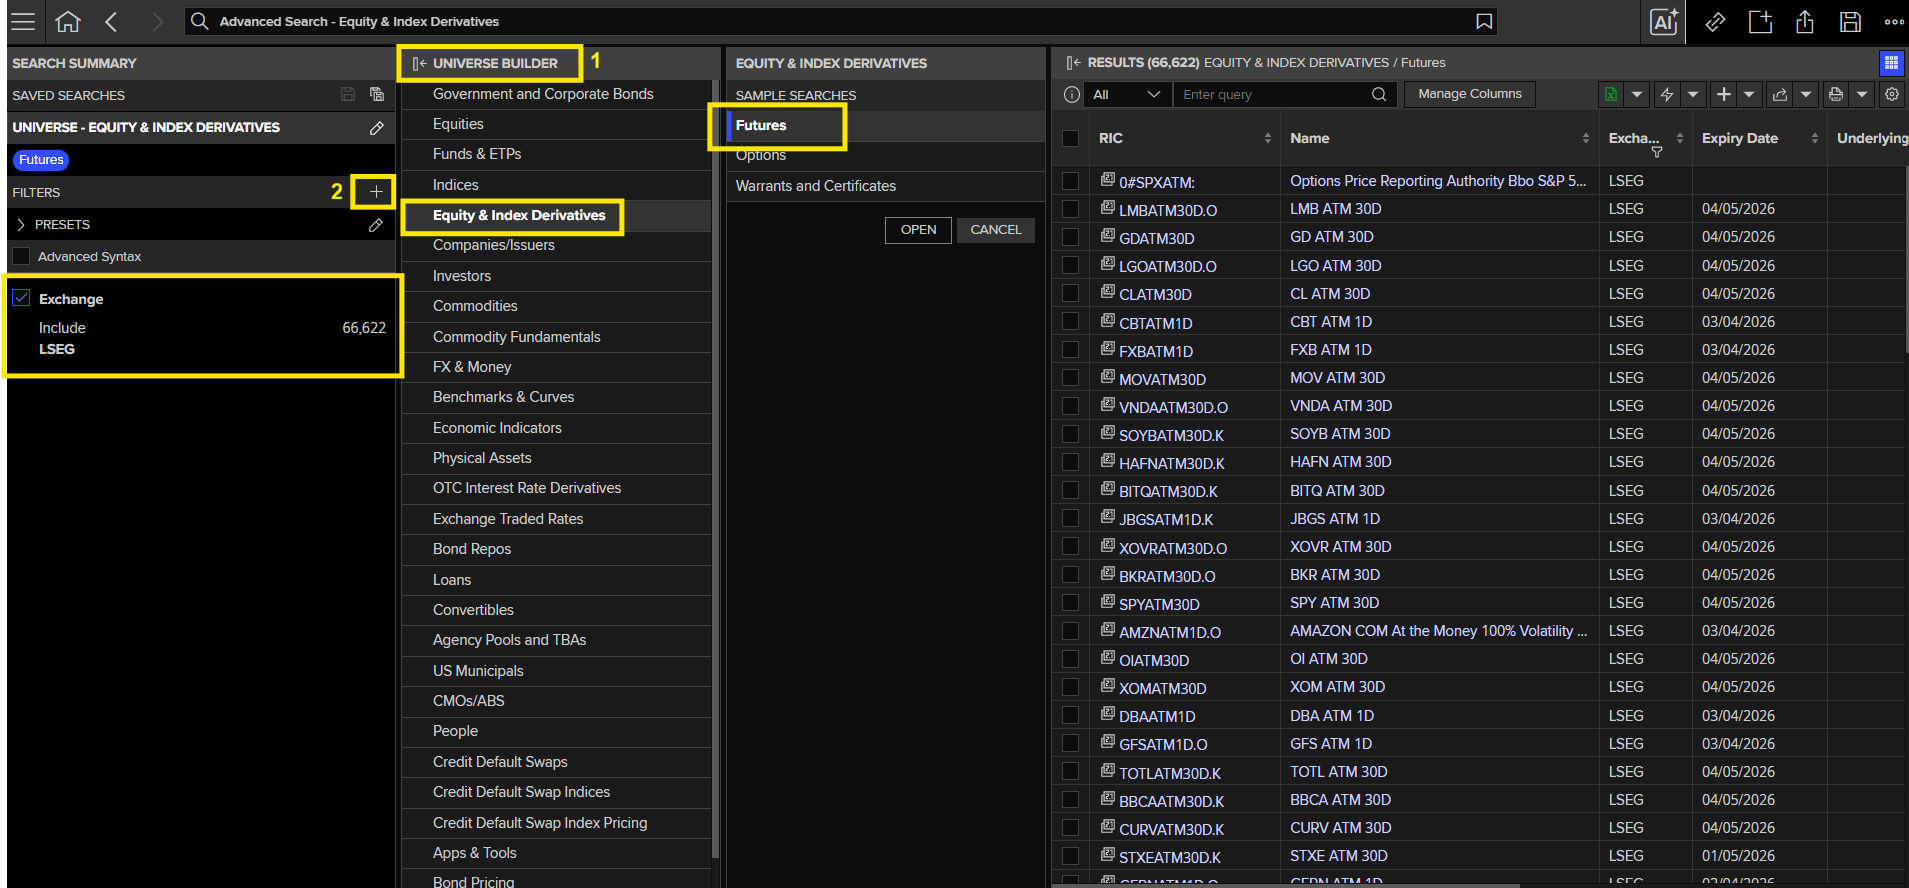Select Options under sample searches

coord(761,155)
